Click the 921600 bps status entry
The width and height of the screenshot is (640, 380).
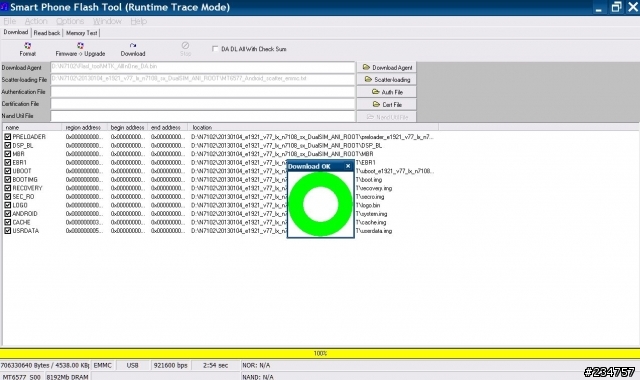(x=171, y=365)
